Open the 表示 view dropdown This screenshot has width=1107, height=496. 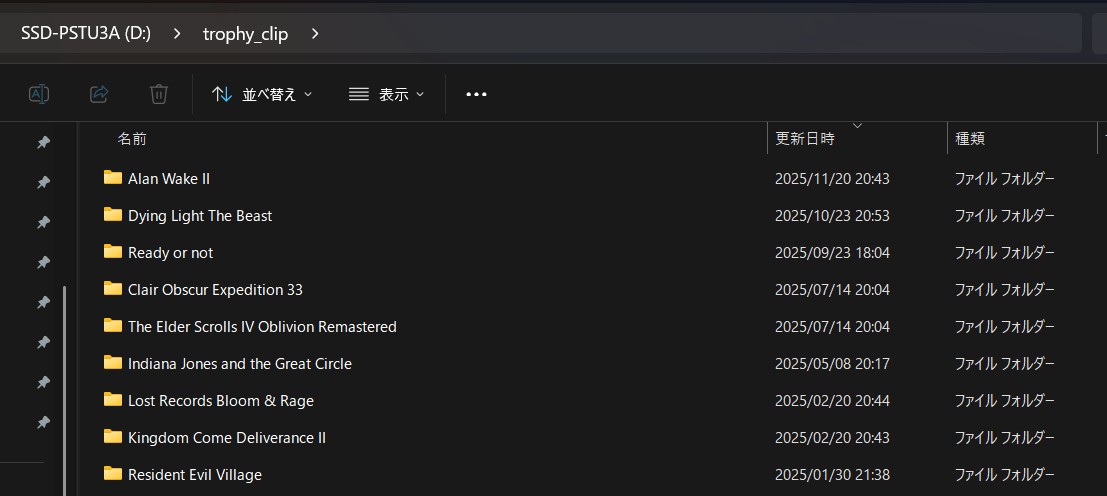click(x=386, y=94)
